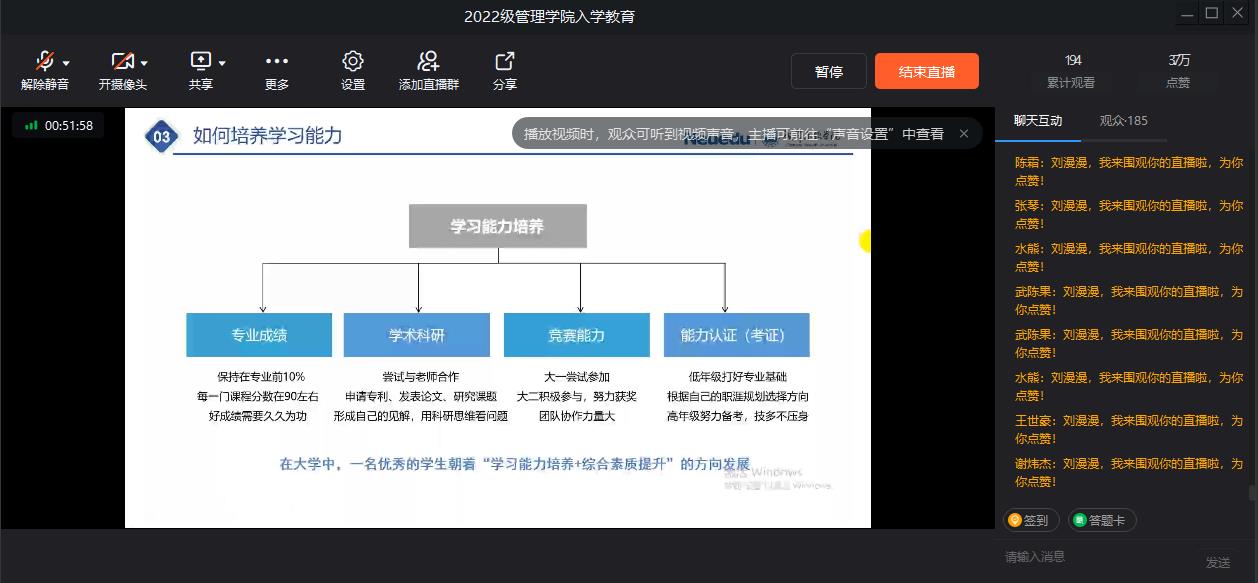Turn on the camera
This screenshot has height=583, width=1258.
pyautogui.click(x=122, y=70)
